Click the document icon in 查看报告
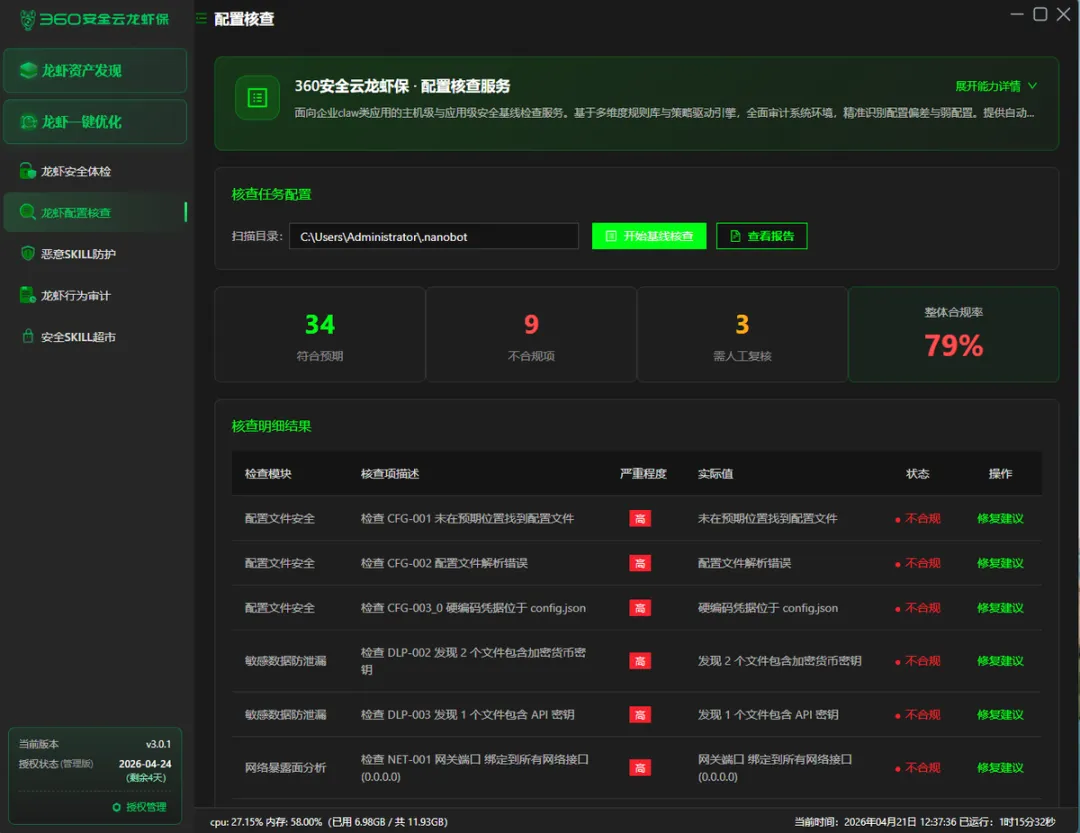The height and width of the screenshot is (833, 1080). pyautogui.click(x=735, y=236)
